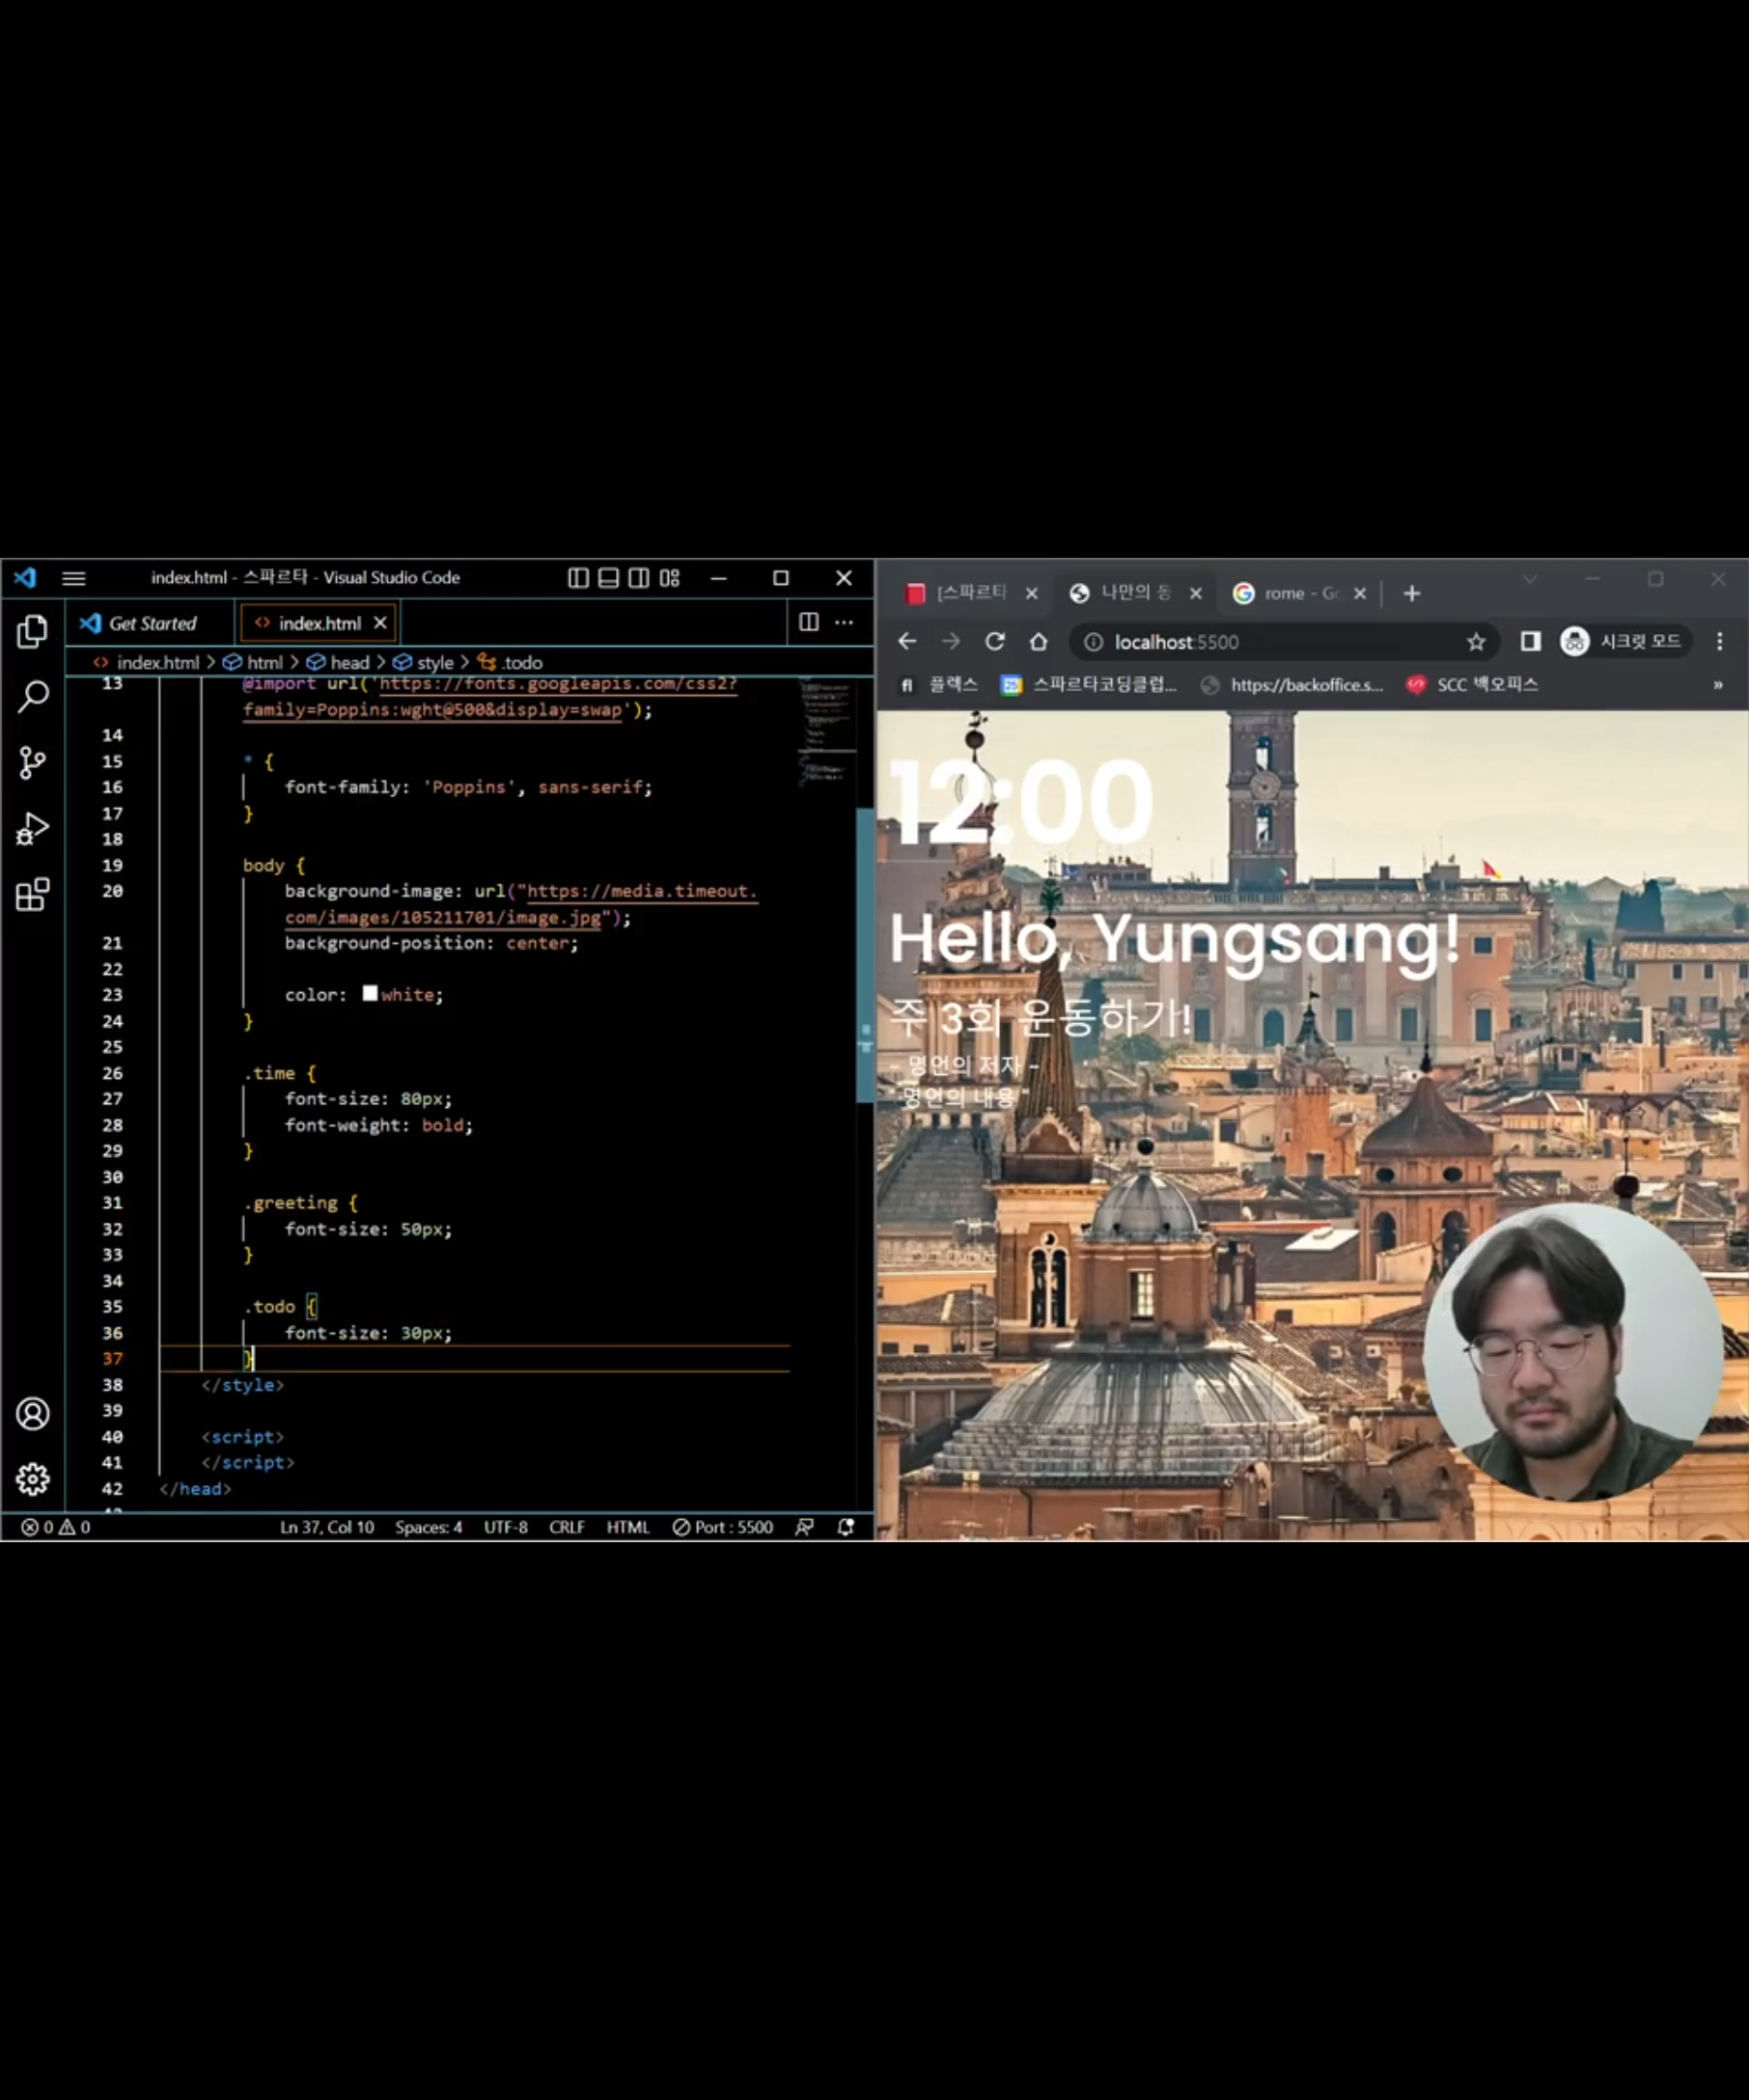The height and width of the screenshot is (2100, 1749).
Task: Open the Chrome three-dot menu
Action: click(1720, 641)
